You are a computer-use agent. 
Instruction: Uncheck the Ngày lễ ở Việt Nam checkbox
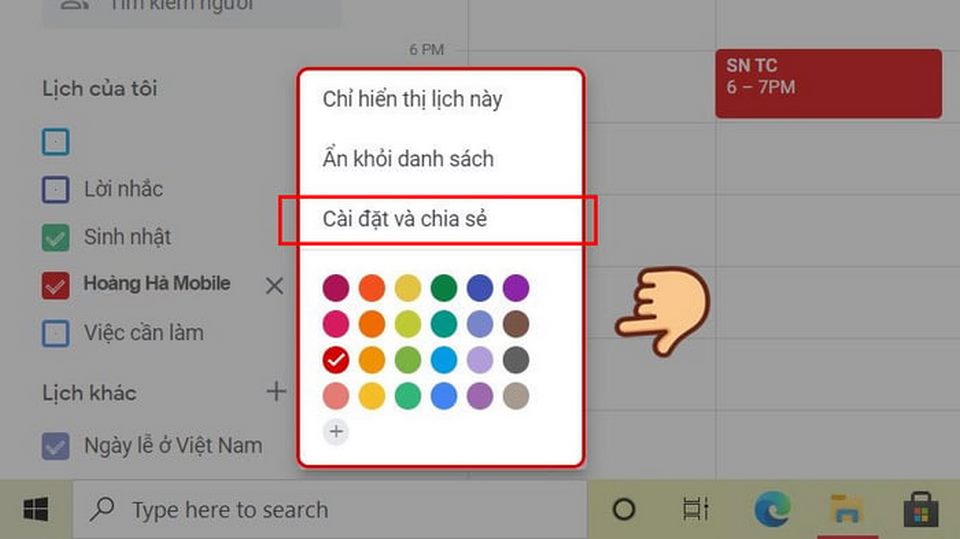(56, 446)
